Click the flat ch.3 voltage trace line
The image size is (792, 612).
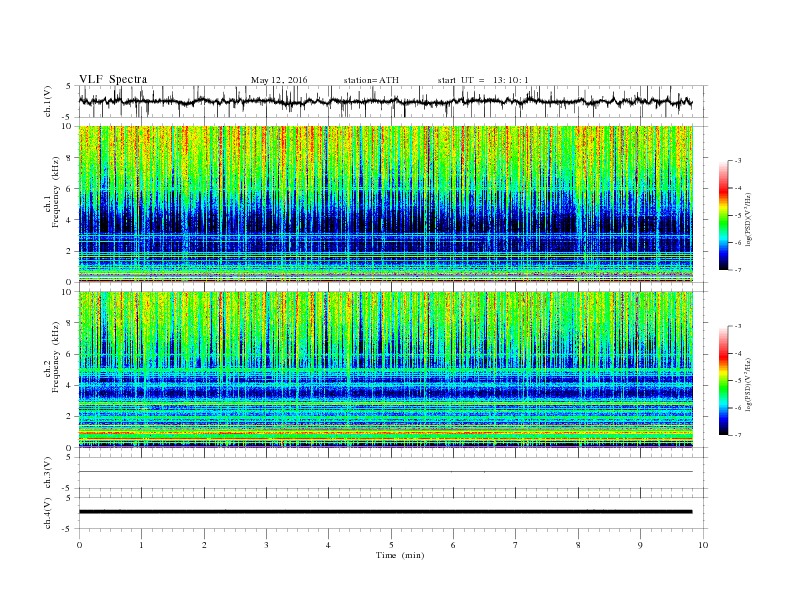click(x=386, y=472)
